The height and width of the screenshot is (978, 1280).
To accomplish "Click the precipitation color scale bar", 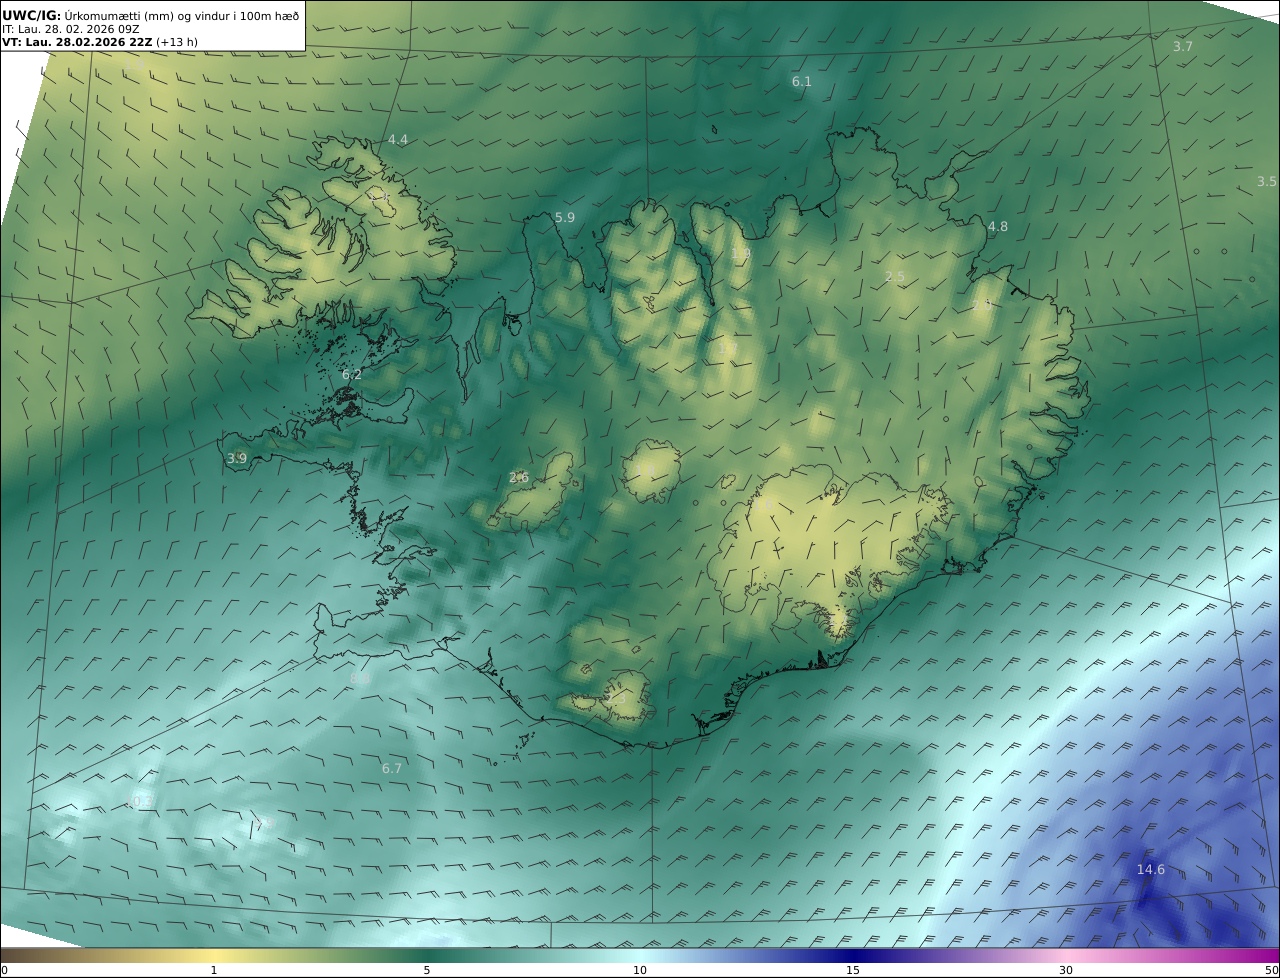I will [x=640, y=955].
